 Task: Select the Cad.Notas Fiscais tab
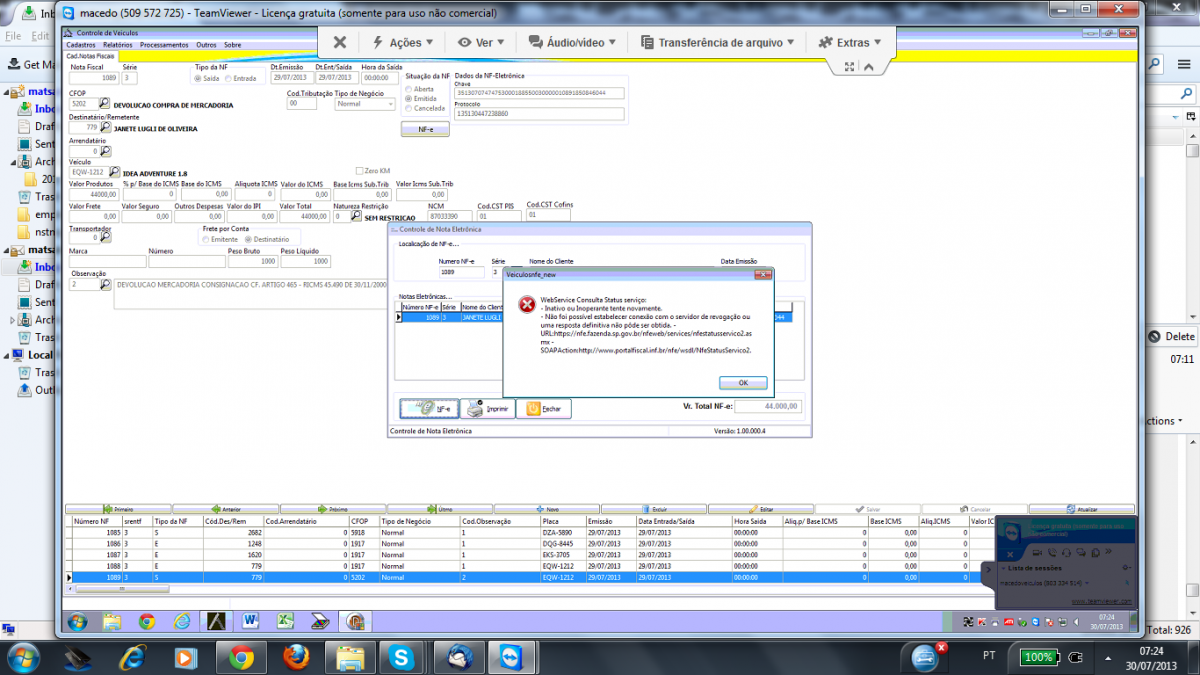(x=90, y=56)
